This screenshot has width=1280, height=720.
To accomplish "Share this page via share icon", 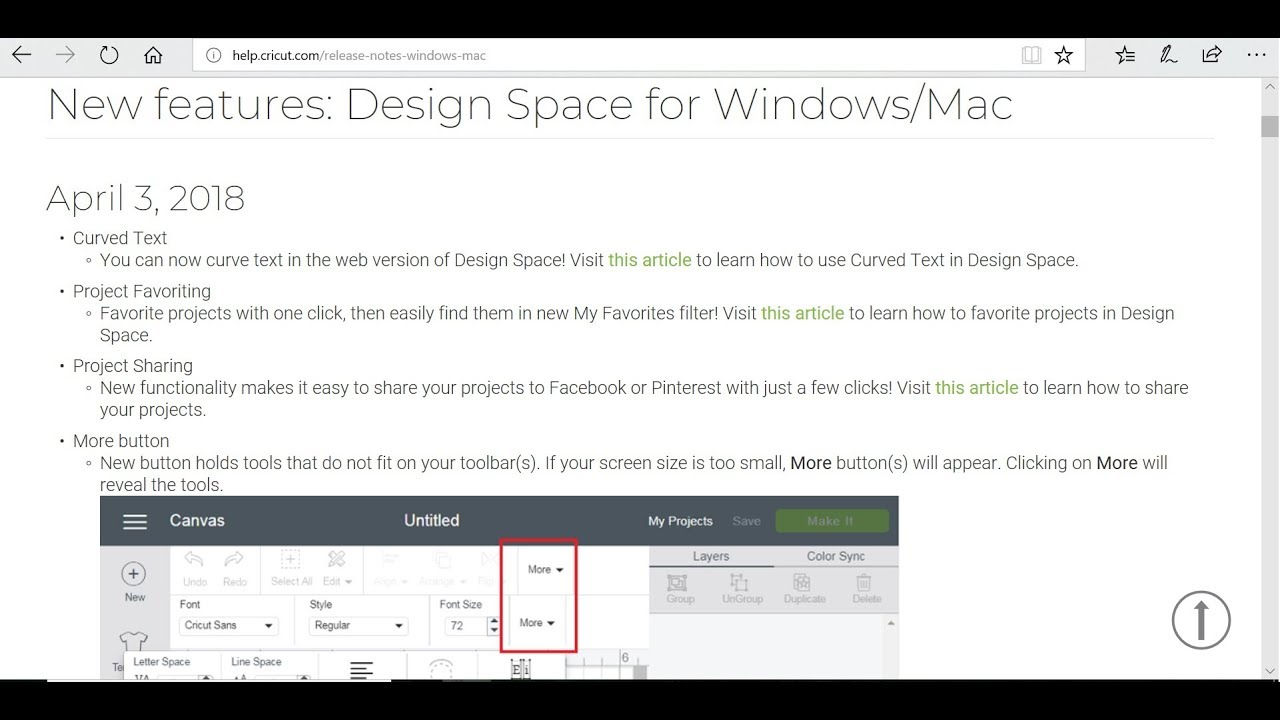I will [1212, 55].
